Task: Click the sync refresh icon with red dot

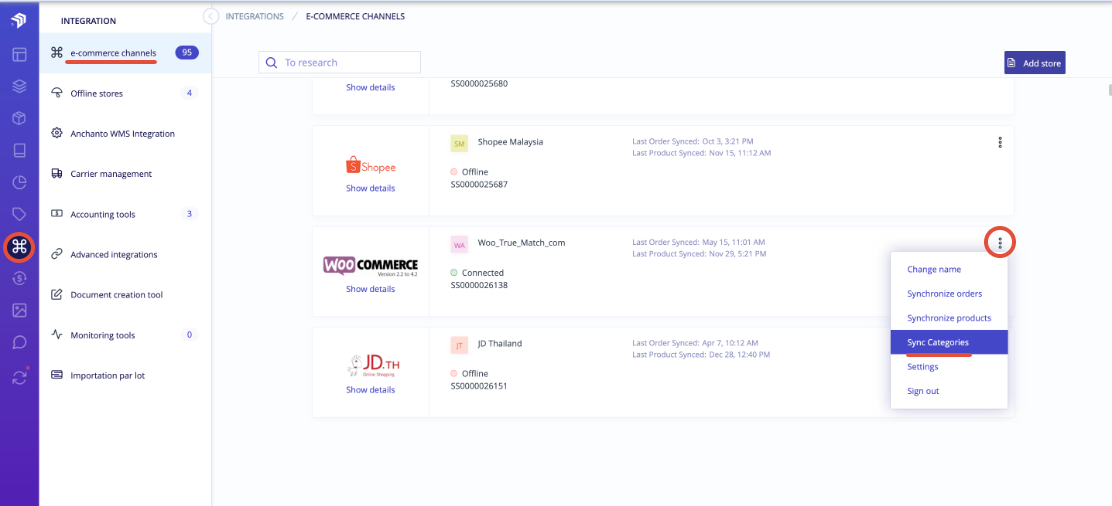Action: pyautogui.click(x=20, y=376)
